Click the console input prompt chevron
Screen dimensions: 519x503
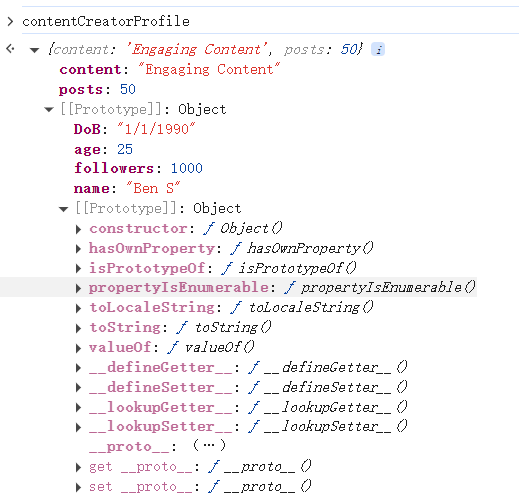[x=10, y=22]
